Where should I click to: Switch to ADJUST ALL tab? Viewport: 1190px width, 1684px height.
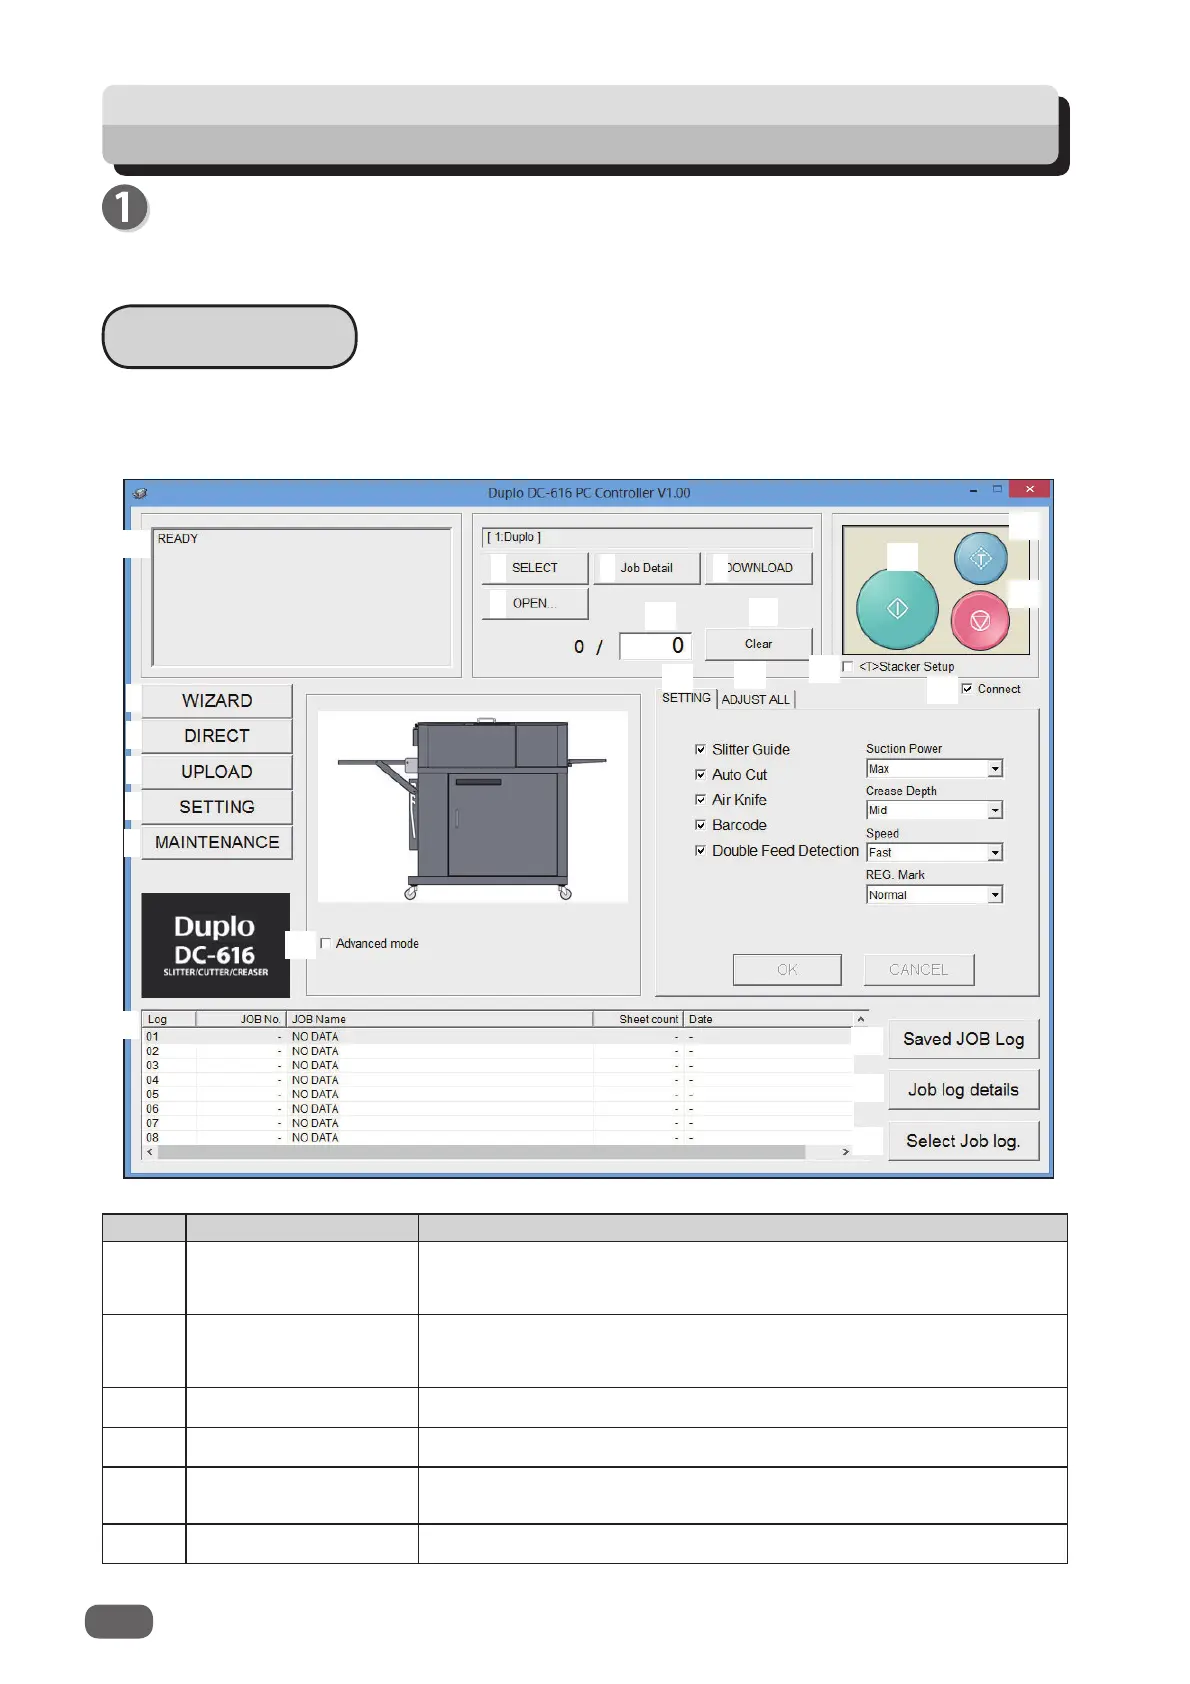pyautogui.click(x=756, y=699)
